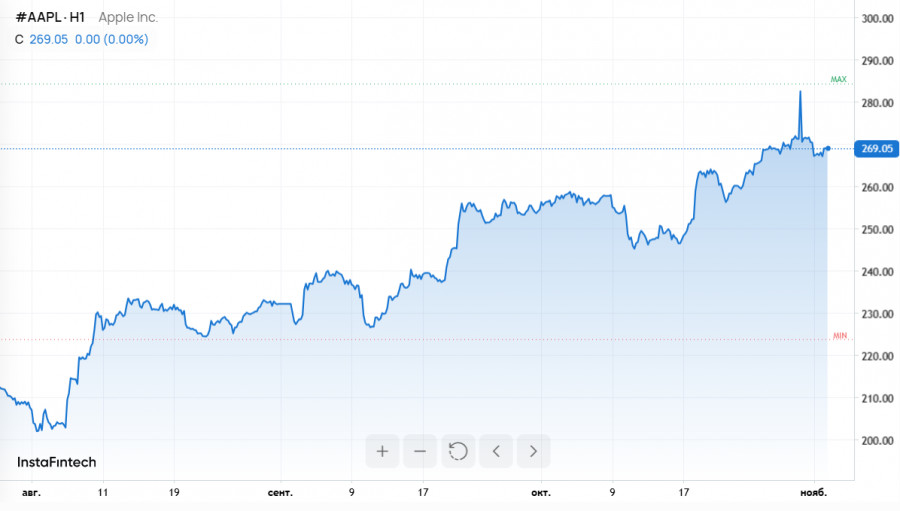Click the red MIN level label
Image resolution: width=900 pixels, height=511 pixels.
[839, 335]
